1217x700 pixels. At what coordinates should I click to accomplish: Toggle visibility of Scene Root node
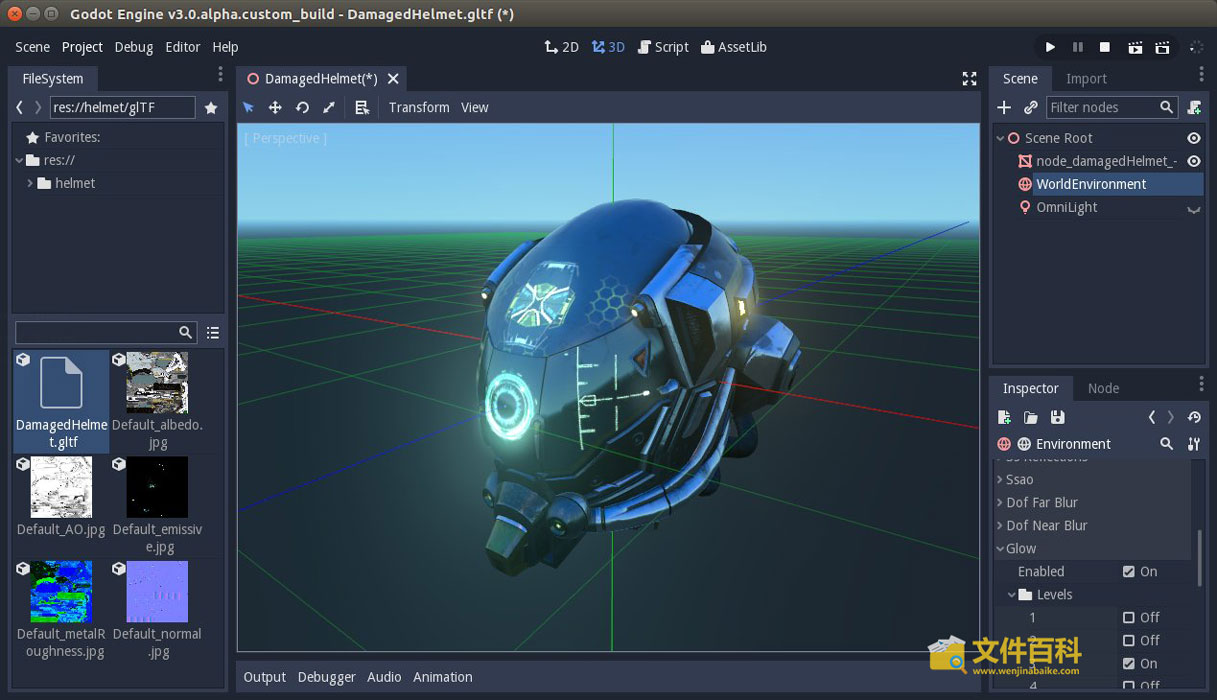pos(1193,138)
